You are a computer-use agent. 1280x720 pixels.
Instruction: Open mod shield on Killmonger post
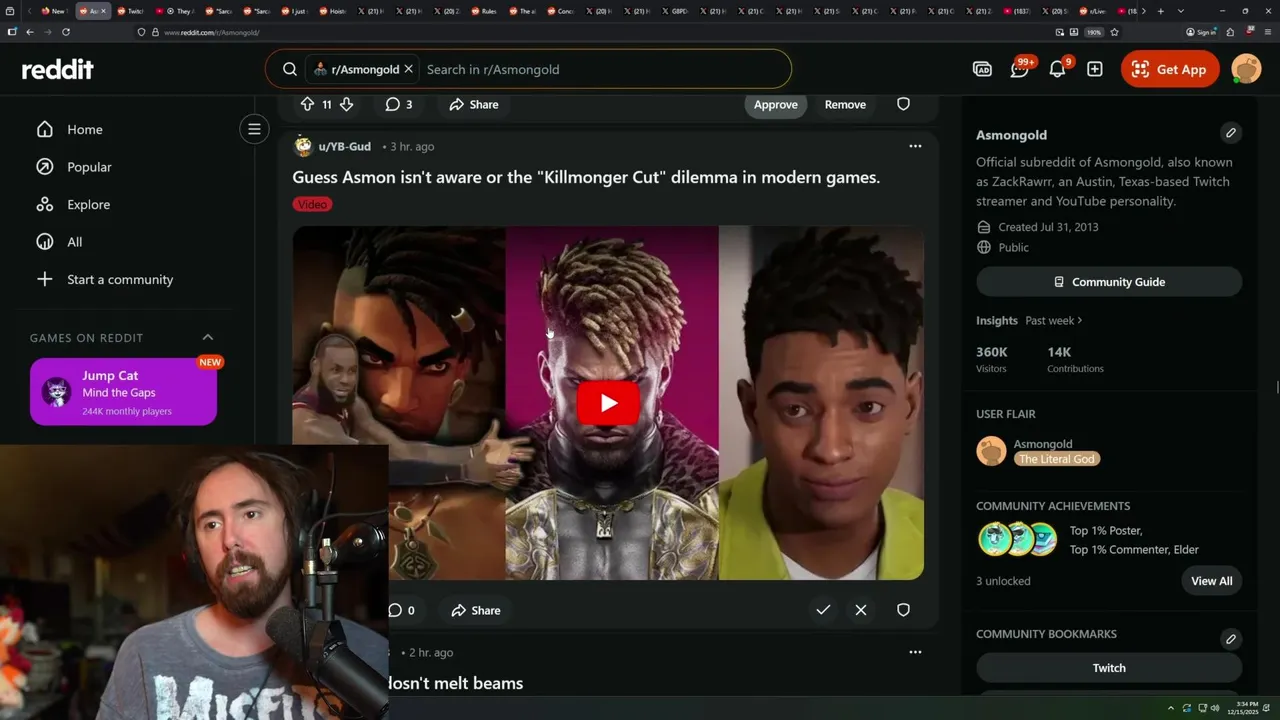pyautogui.click(x=903, y=610)
